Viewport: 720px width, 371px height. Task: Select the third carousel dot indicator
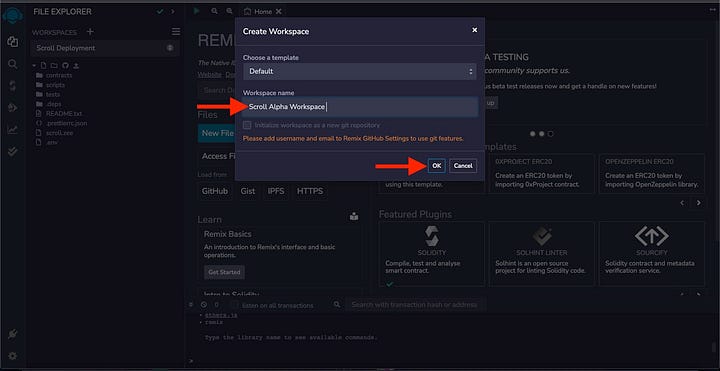(x=551, y=134)
